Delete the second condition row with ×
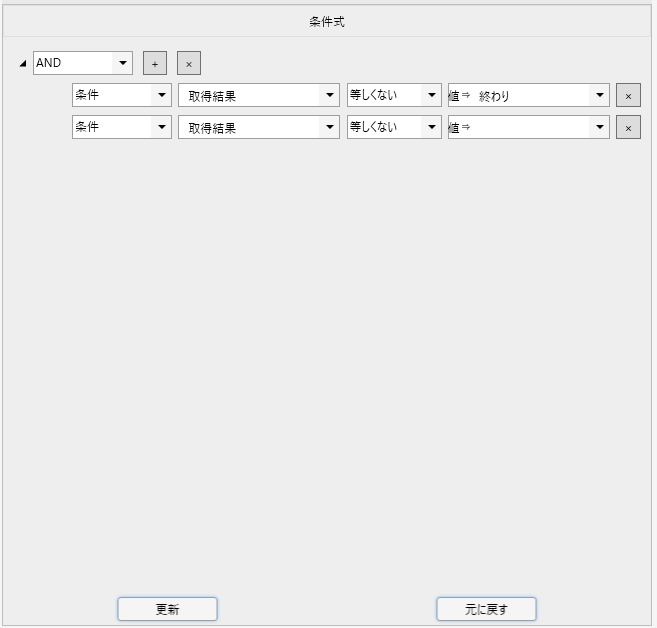This screenshot has width=657, height=628. click(x=628, y=128)
